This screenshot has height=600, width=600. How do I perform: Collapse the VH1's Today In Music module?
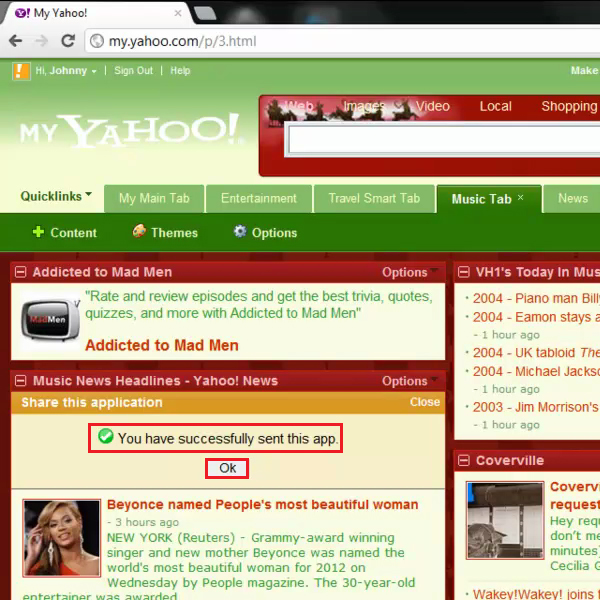464,272
